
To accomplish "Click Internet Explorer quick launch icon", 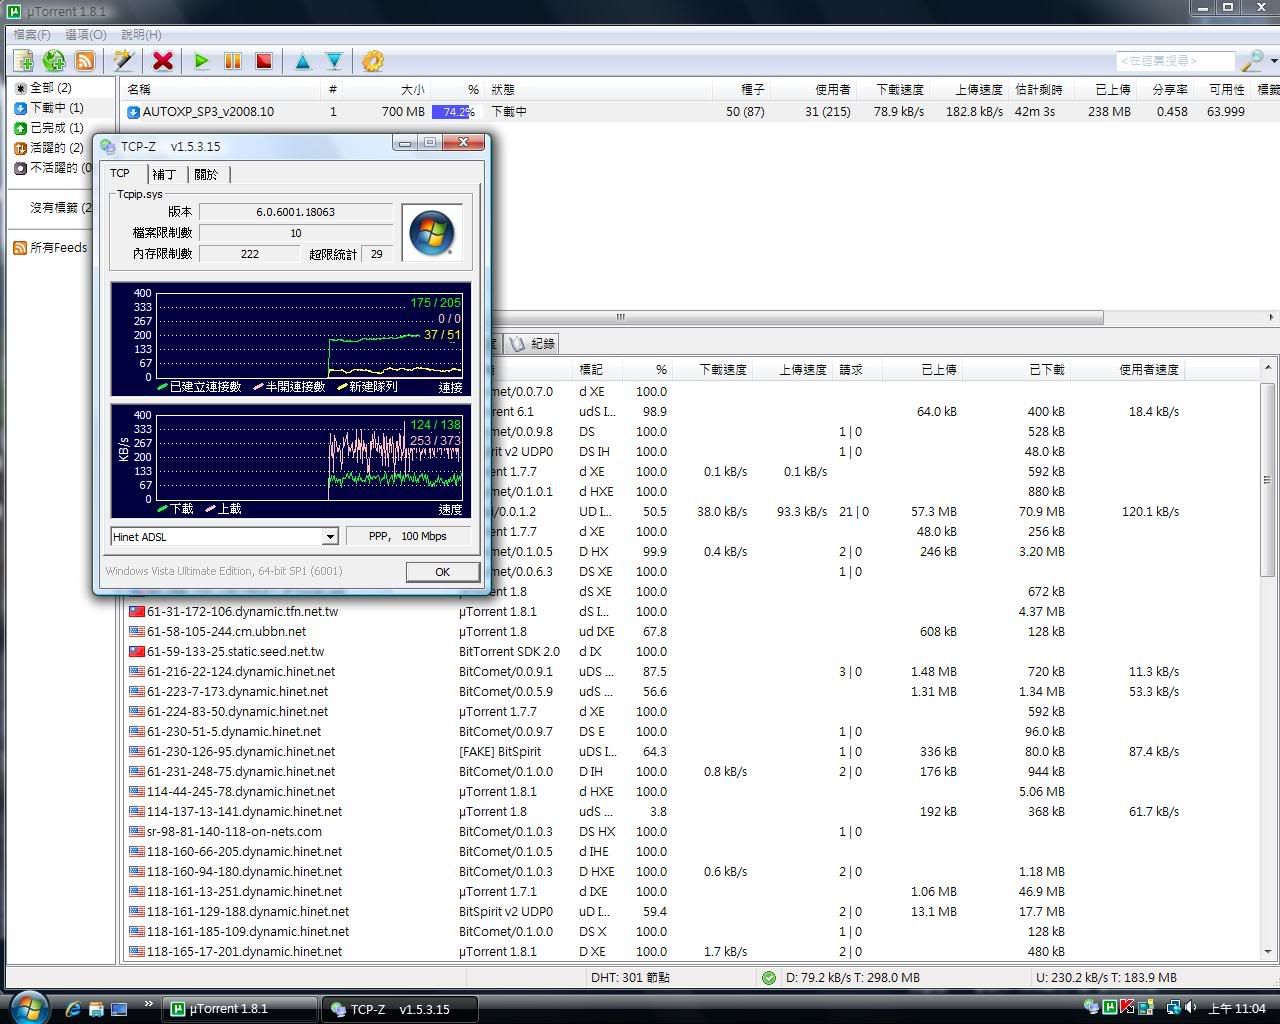I will point(72,1009).
